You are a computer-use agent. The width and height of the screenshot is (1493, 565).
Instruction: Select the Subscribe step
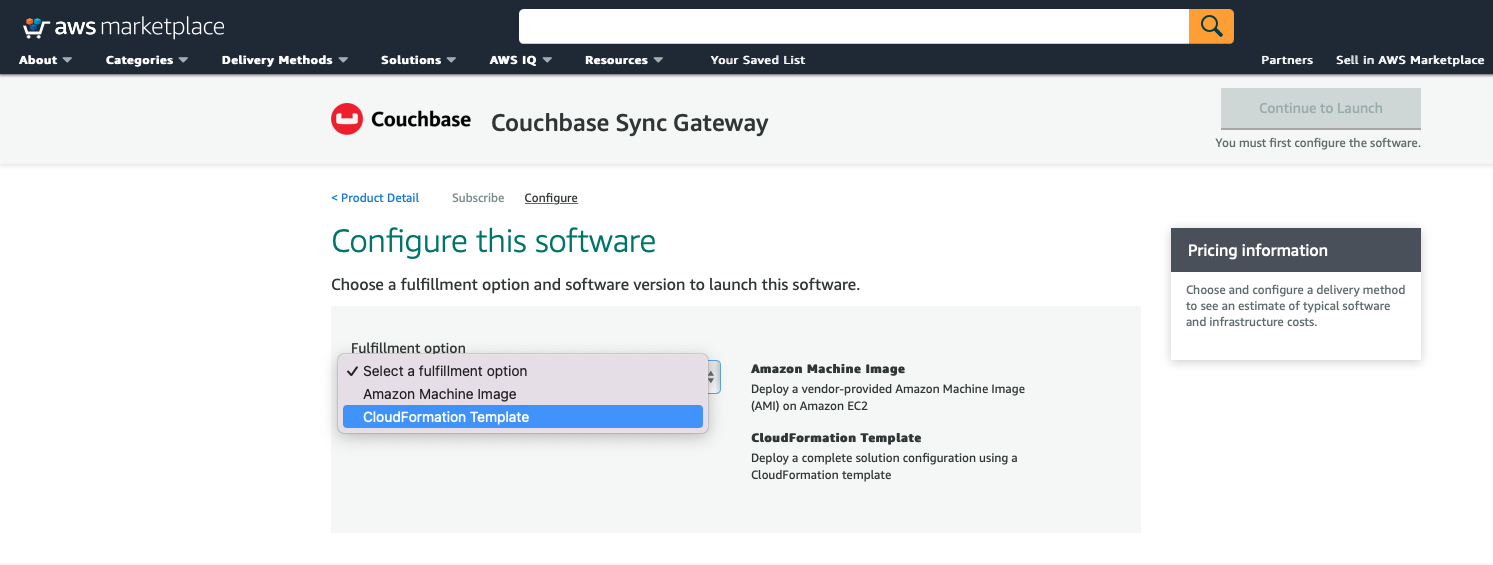click(x=478, y=198)
